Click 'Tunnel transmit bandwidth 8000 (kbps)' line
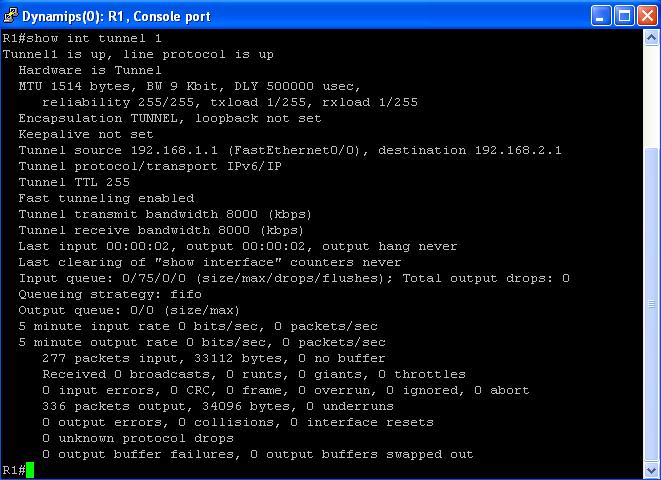Screen dimensions: 661x480 point(165,215)
